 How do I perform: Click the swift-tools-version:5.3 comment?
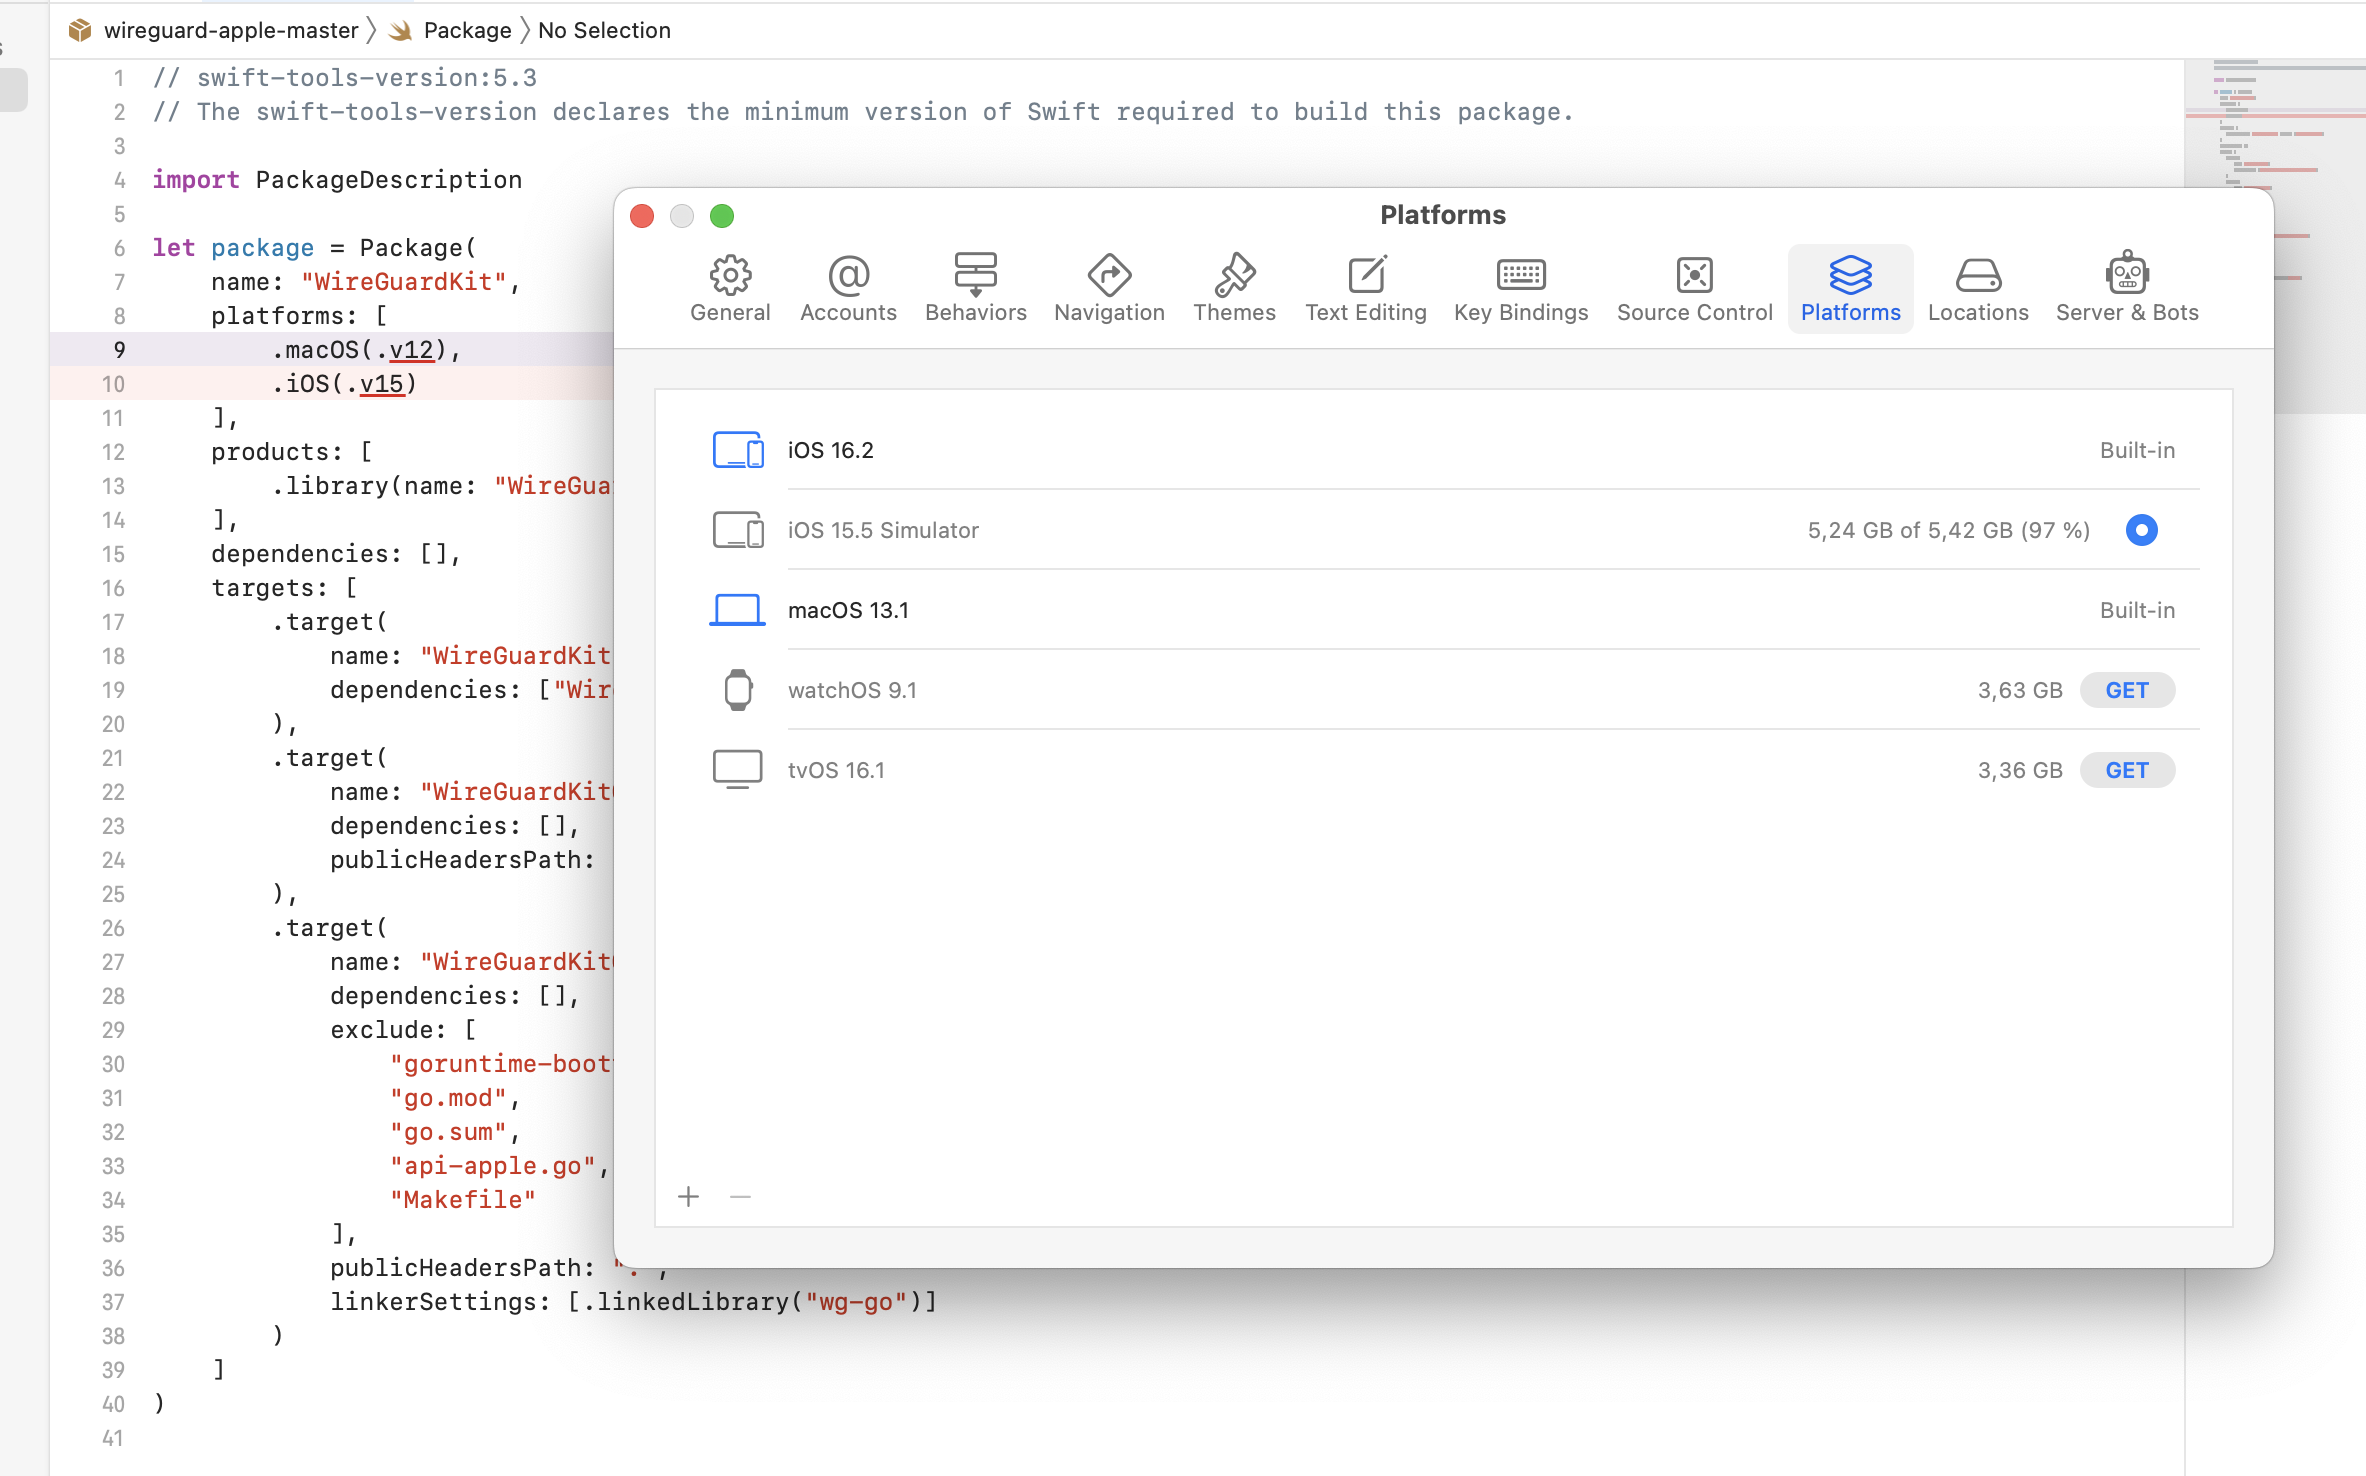345,77
